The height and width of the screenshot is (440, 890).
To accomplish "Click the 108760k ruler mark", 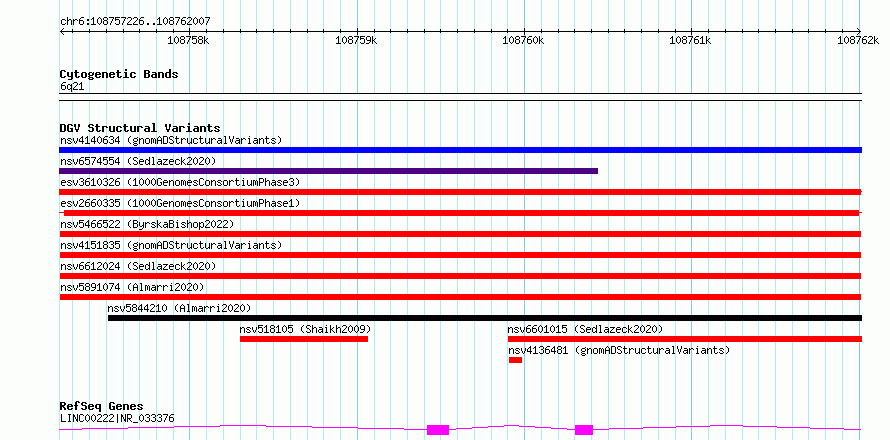I will tap(523, 40).
